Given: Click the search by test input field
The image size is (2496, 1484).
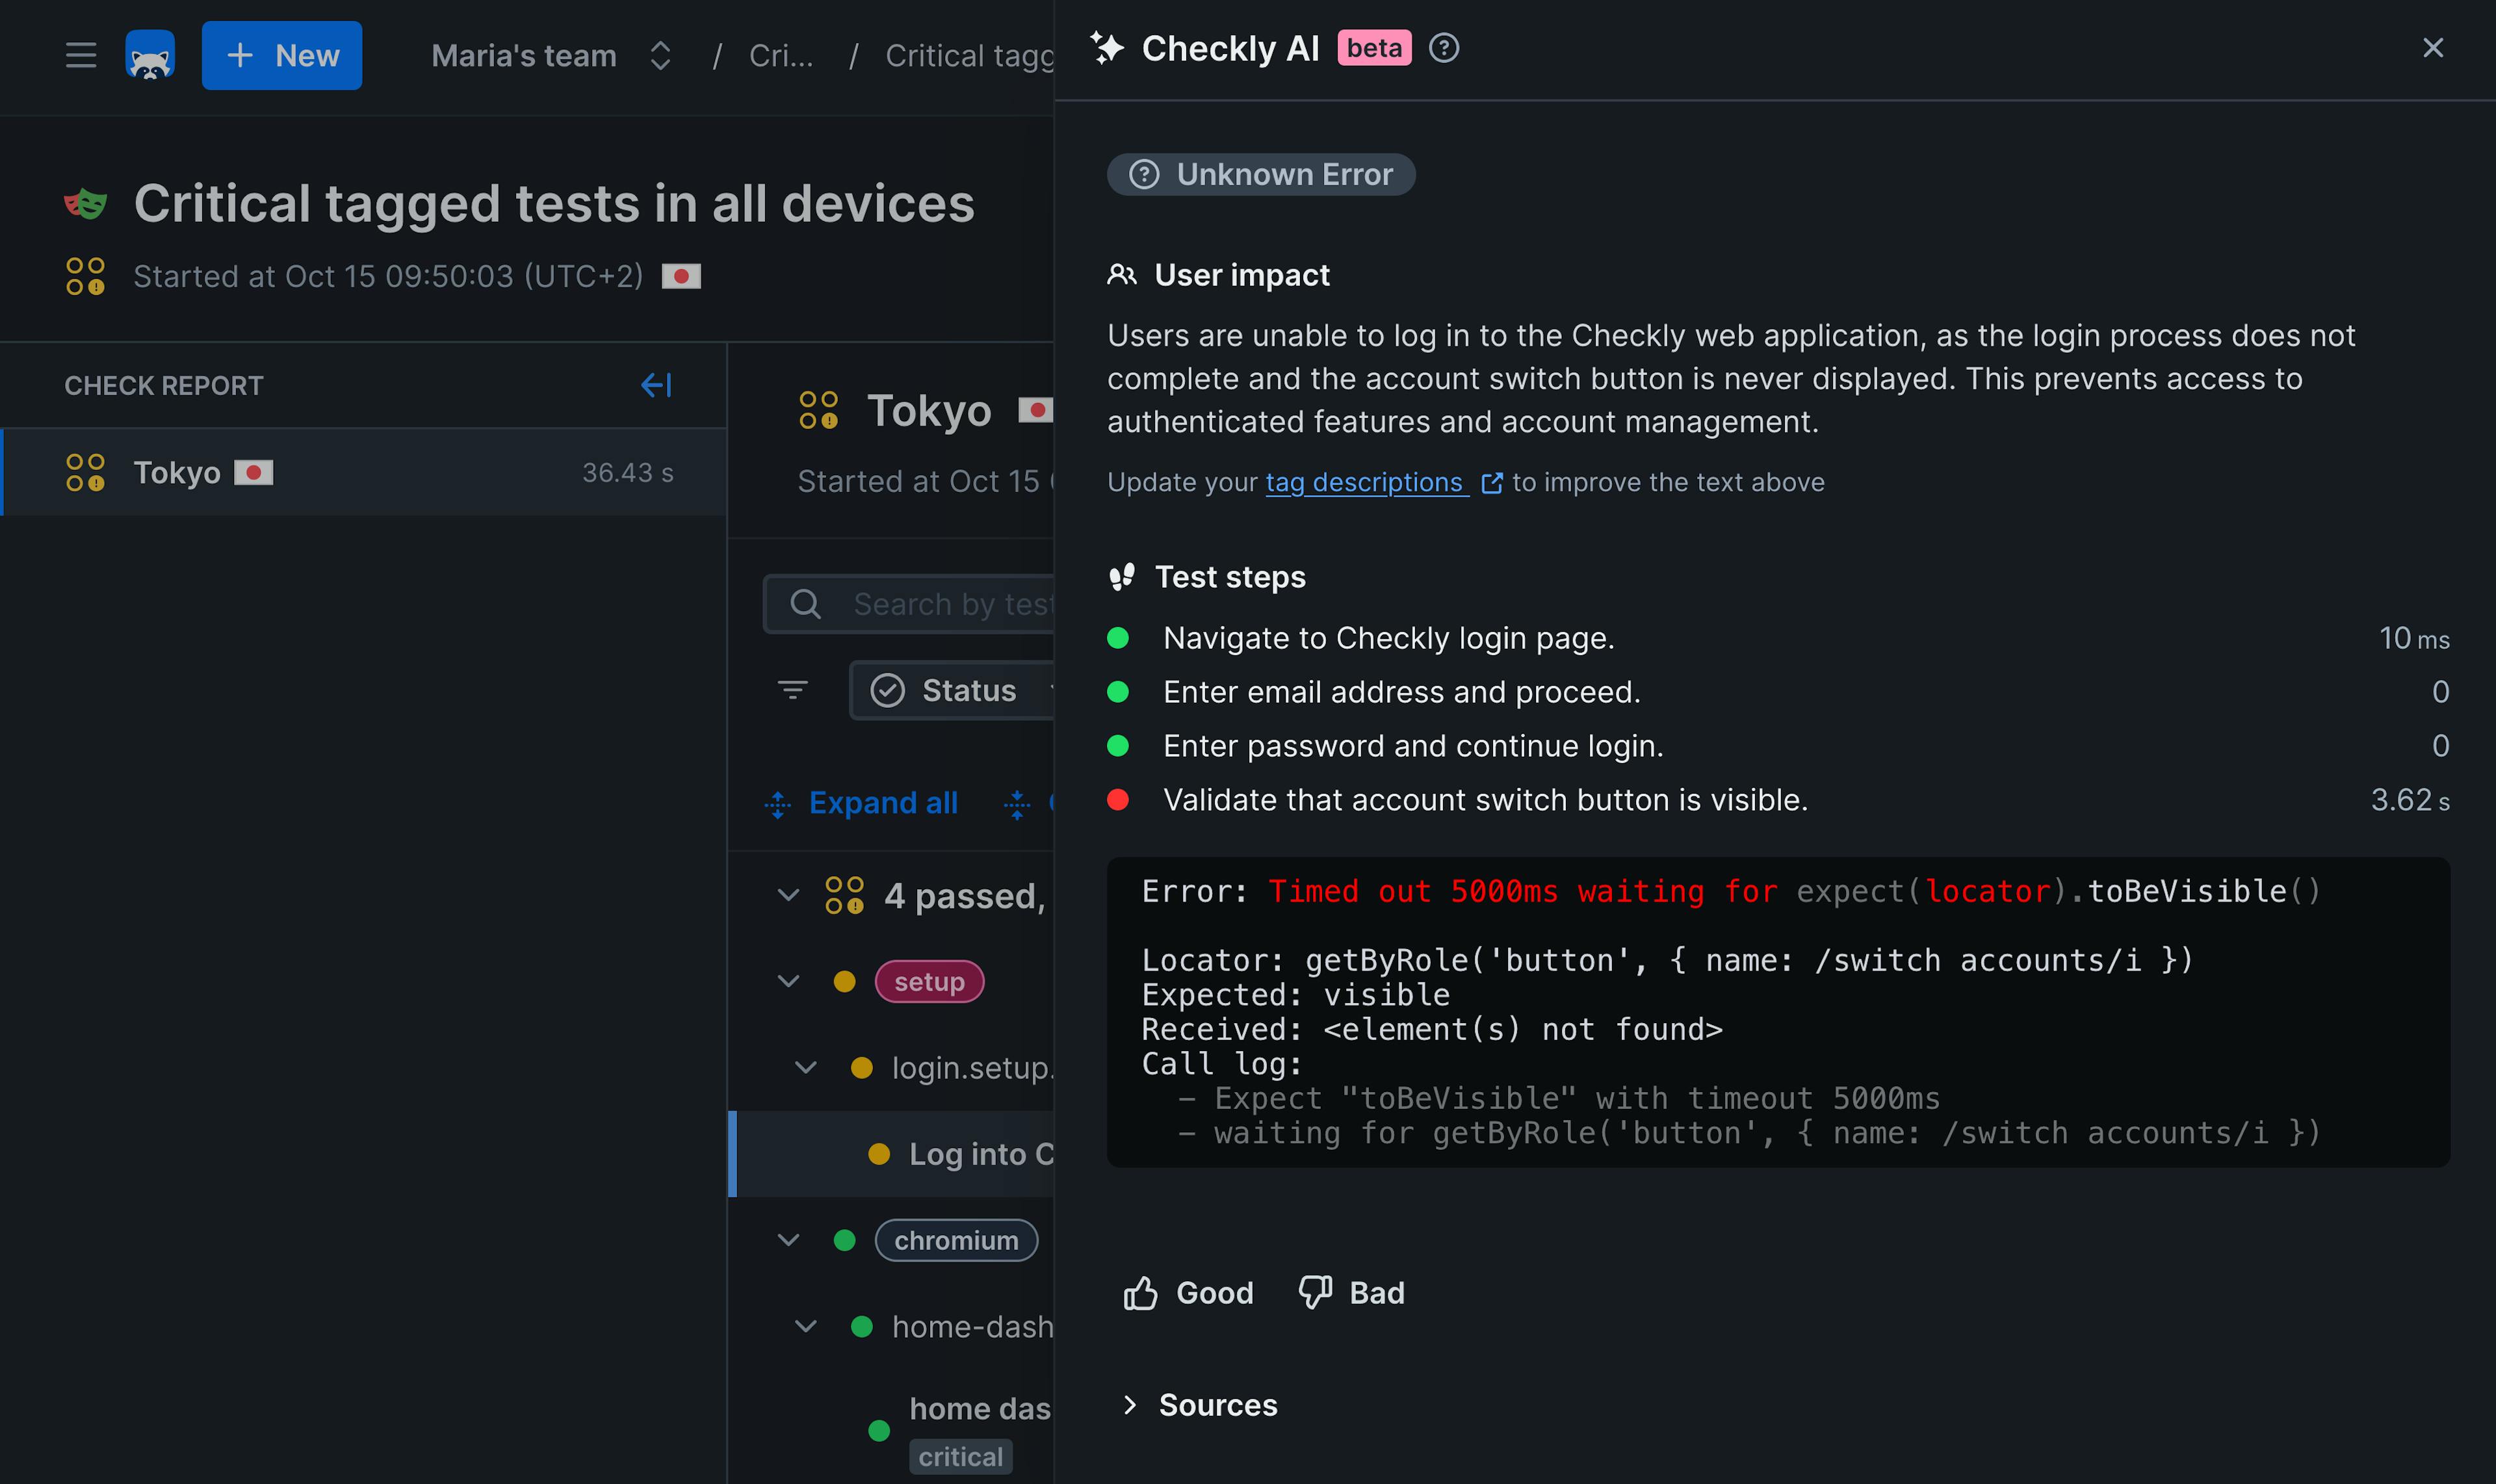Looking at the screenshot, I should [x=950, y=604].
